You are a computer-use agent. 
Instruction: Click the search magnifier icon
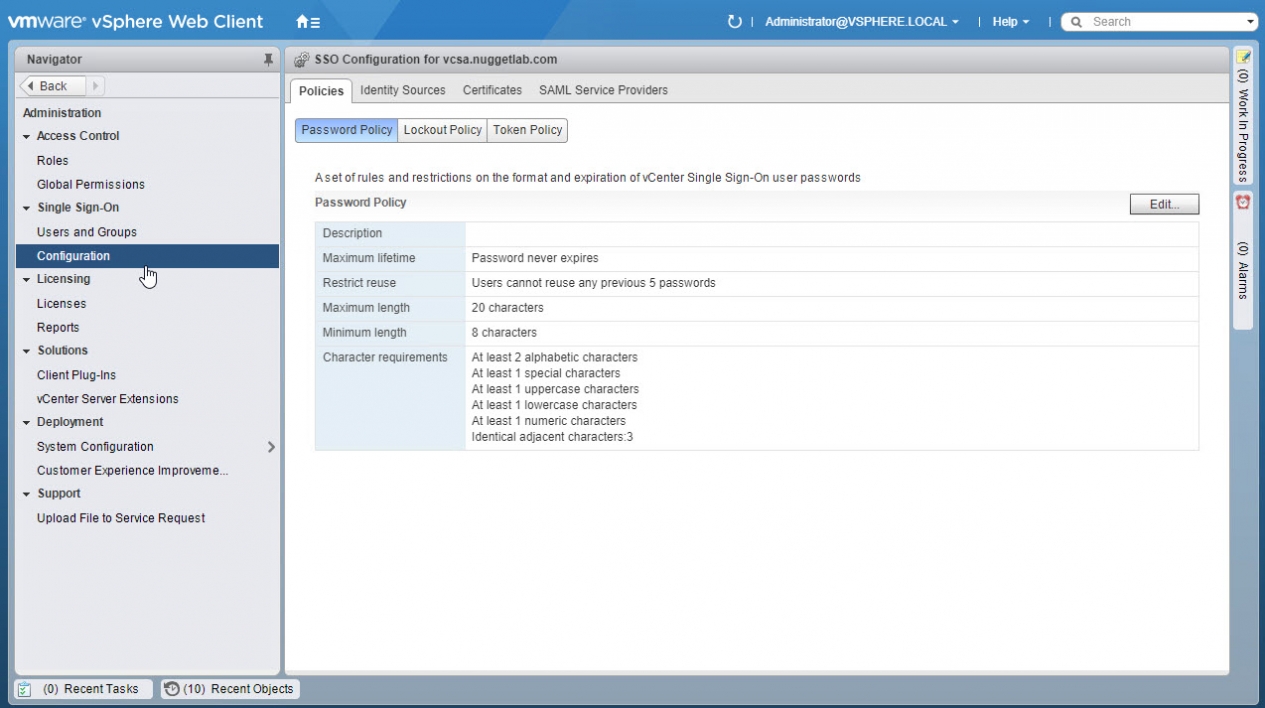(1076, 22)
